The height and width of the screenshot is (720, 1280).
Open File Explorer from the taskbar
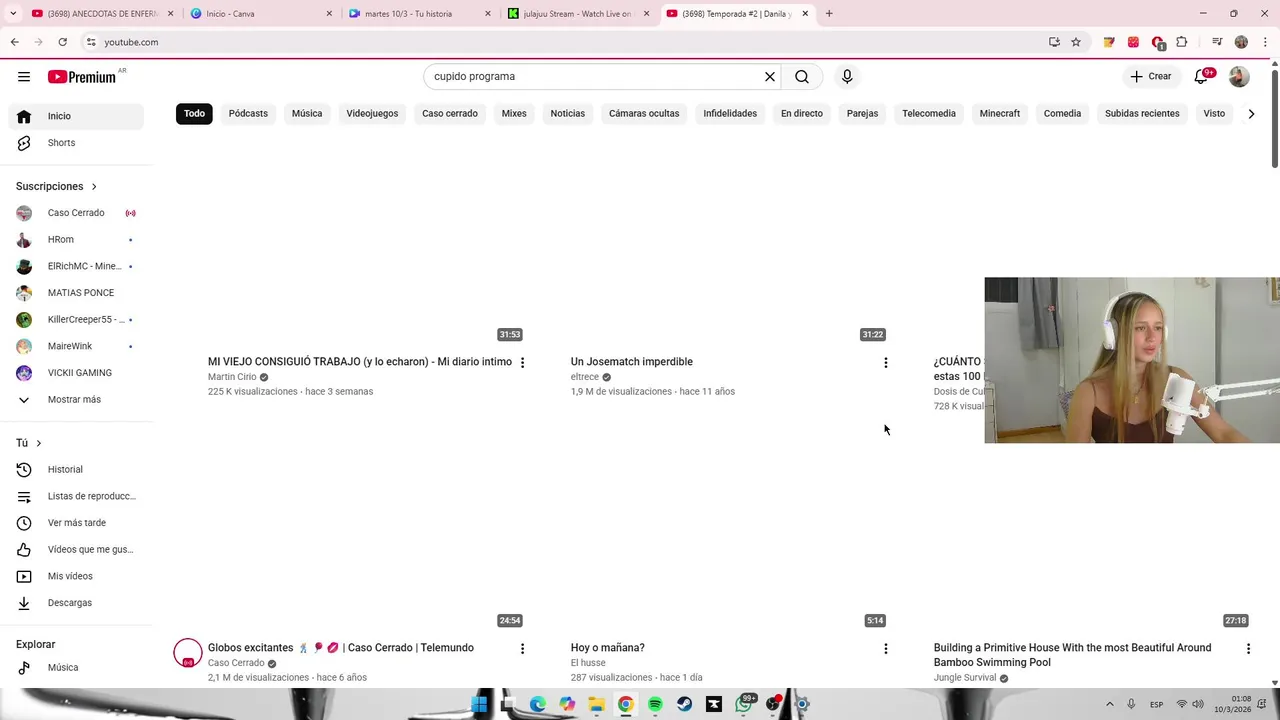click(596, 704)
